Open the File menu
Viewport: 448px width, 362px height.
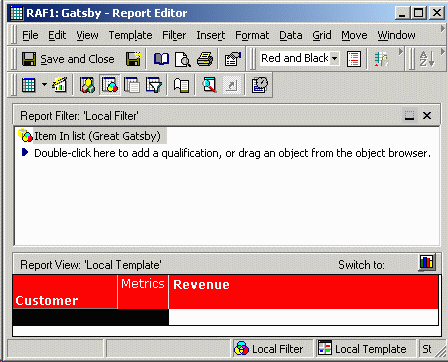point(30,35)
